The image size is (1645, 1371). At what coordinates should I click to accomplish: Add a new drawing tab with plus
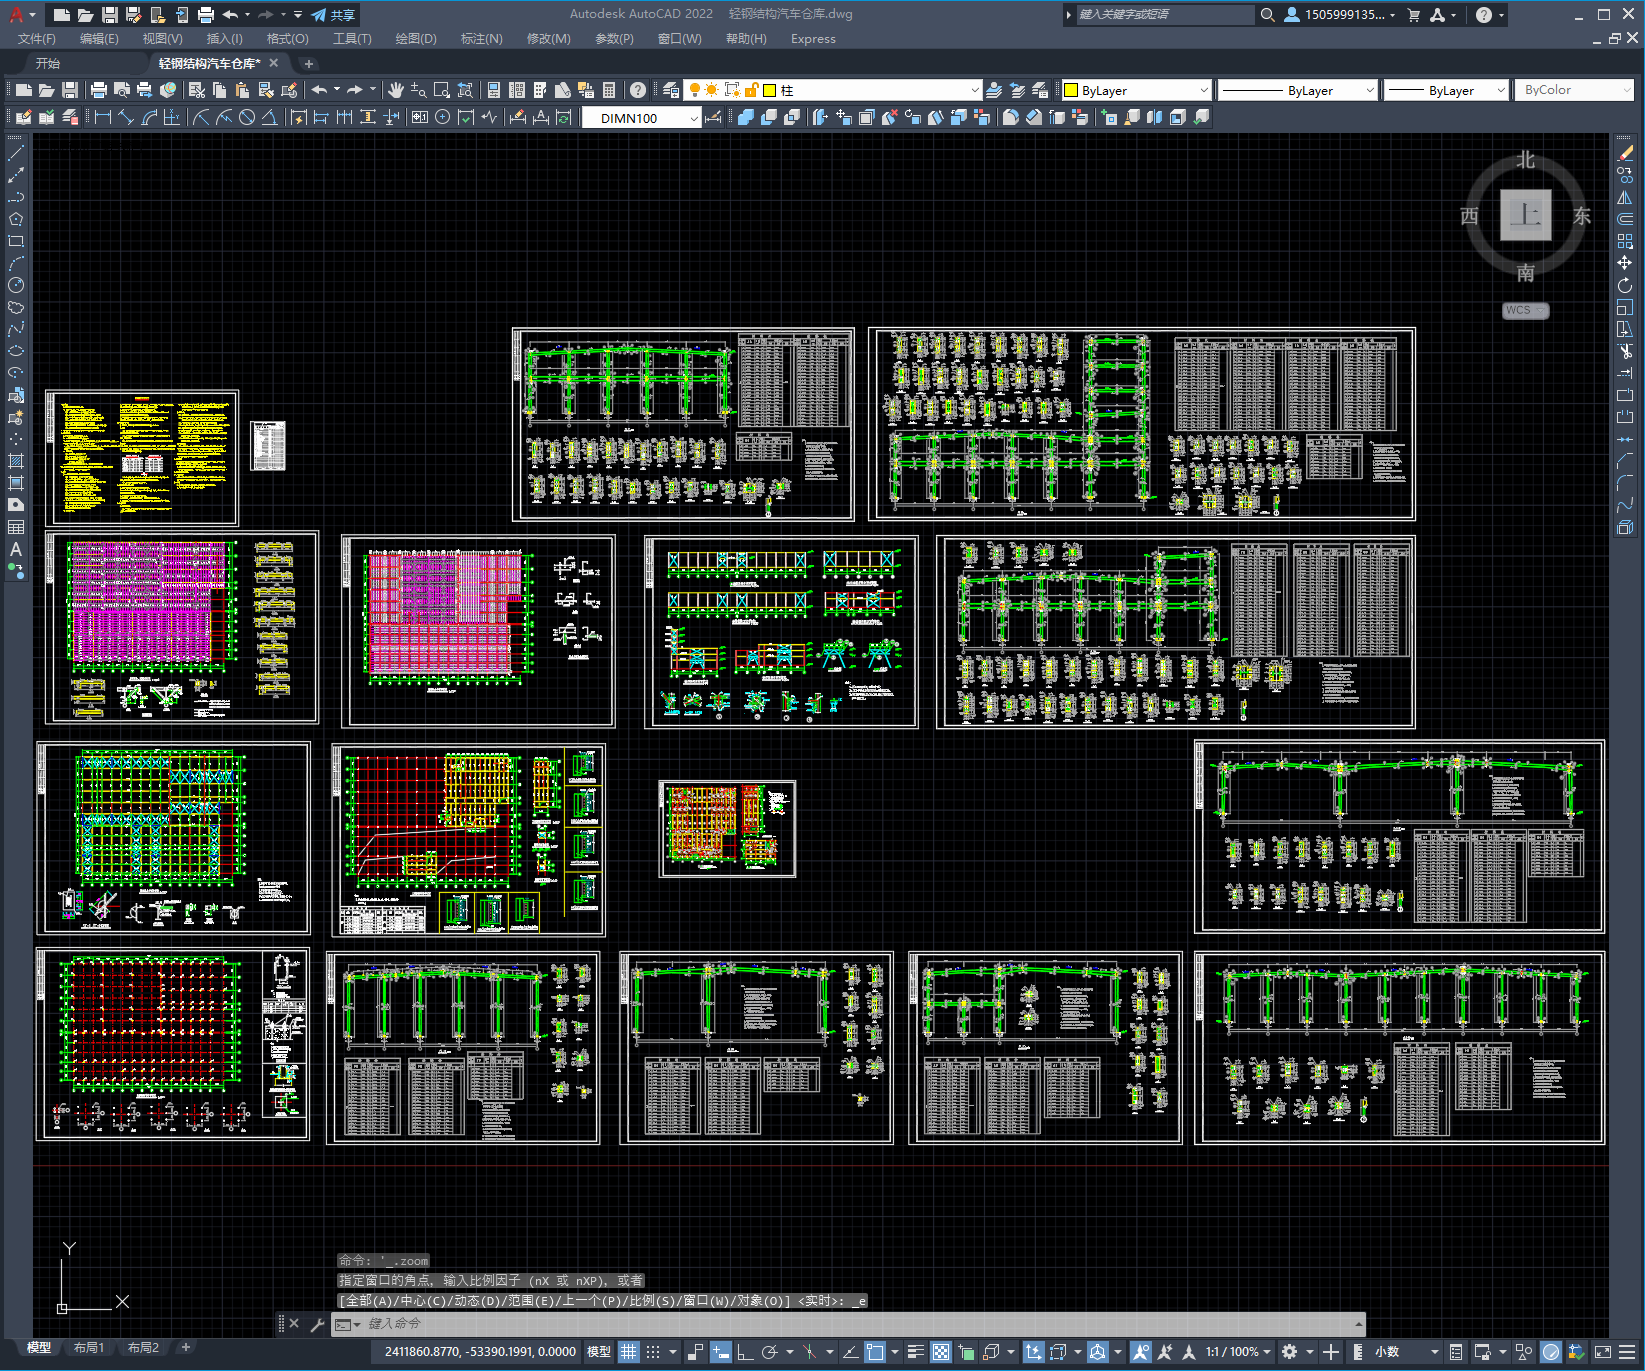[x=309, y=63]
